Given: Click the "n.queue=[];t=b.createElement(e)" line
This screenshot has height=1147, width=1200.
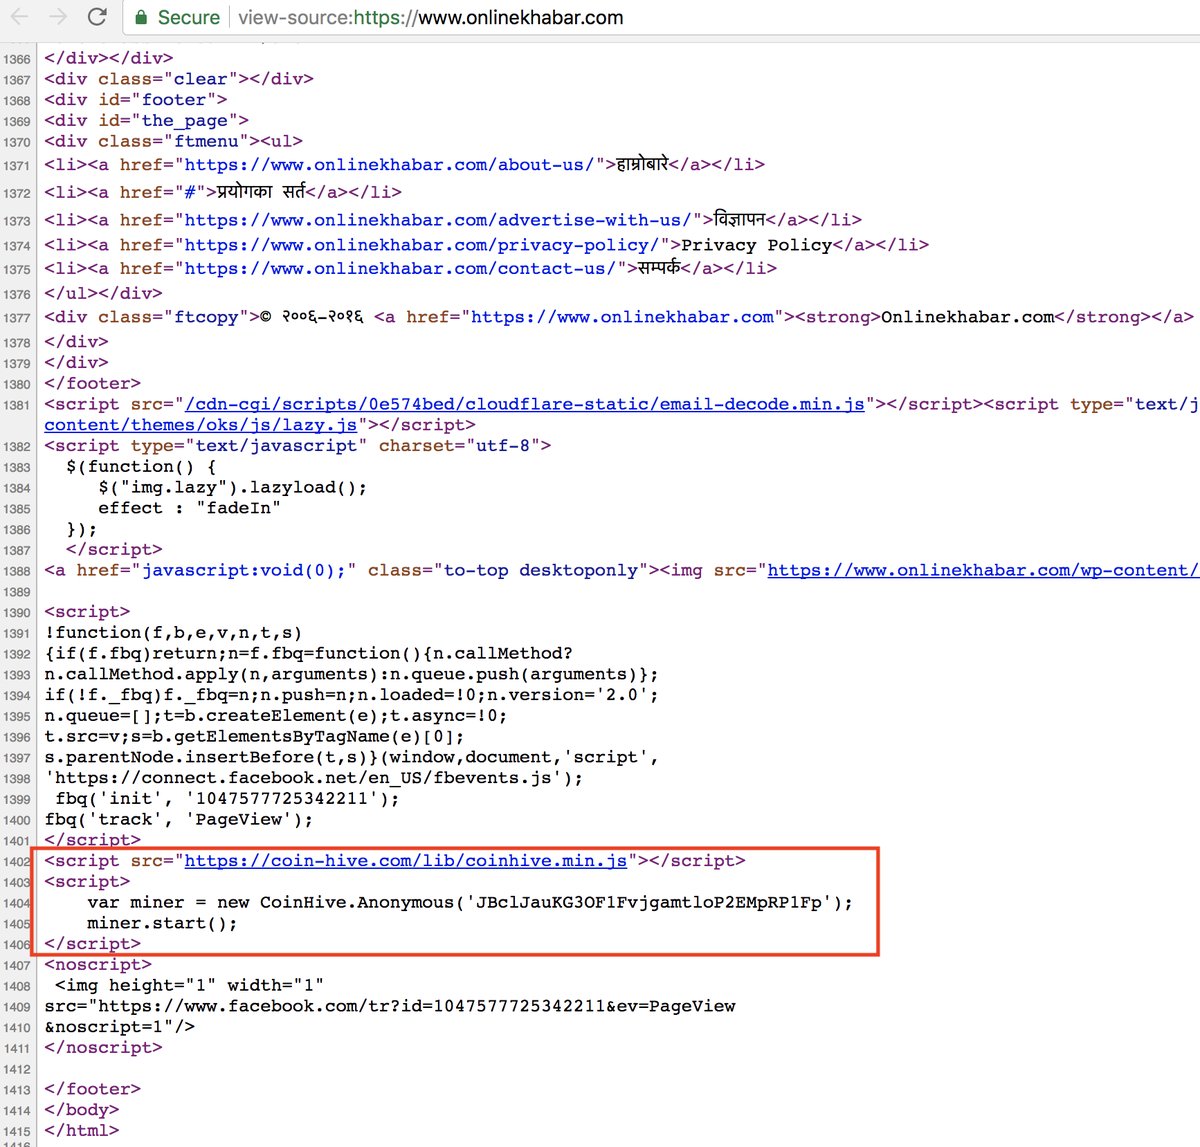Looking at the screenshot, I should pyautogui.click(x=276, y=716).
